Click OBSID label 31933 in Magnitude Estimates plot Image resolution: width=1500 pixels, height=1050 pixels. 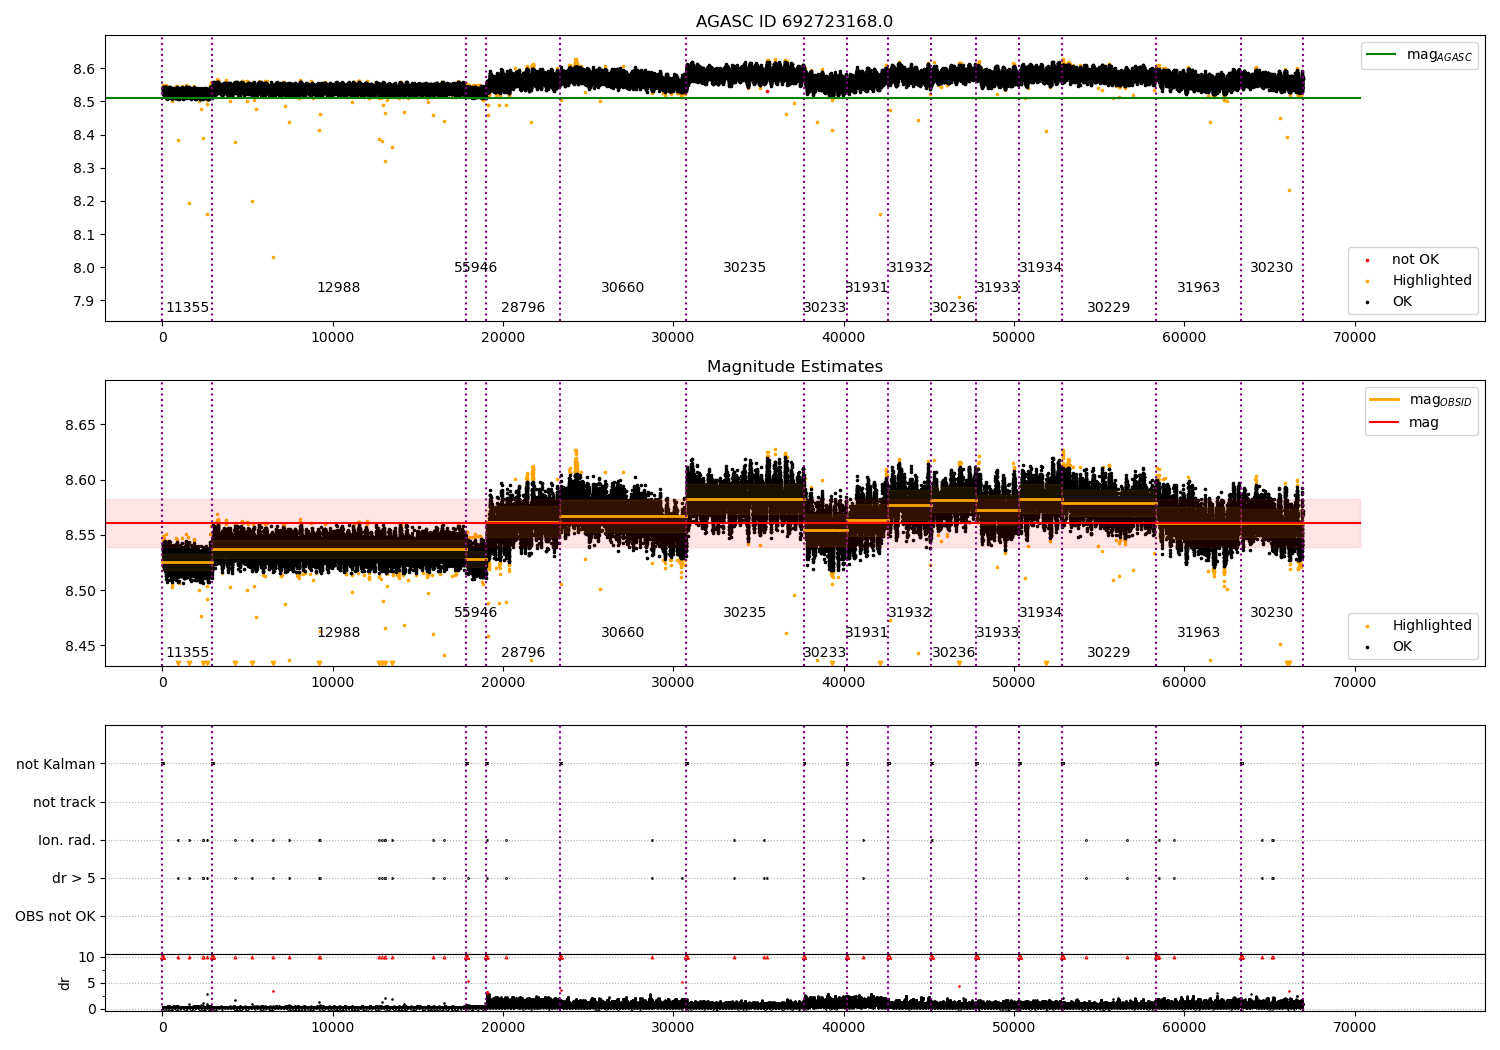tap(998, 633)
